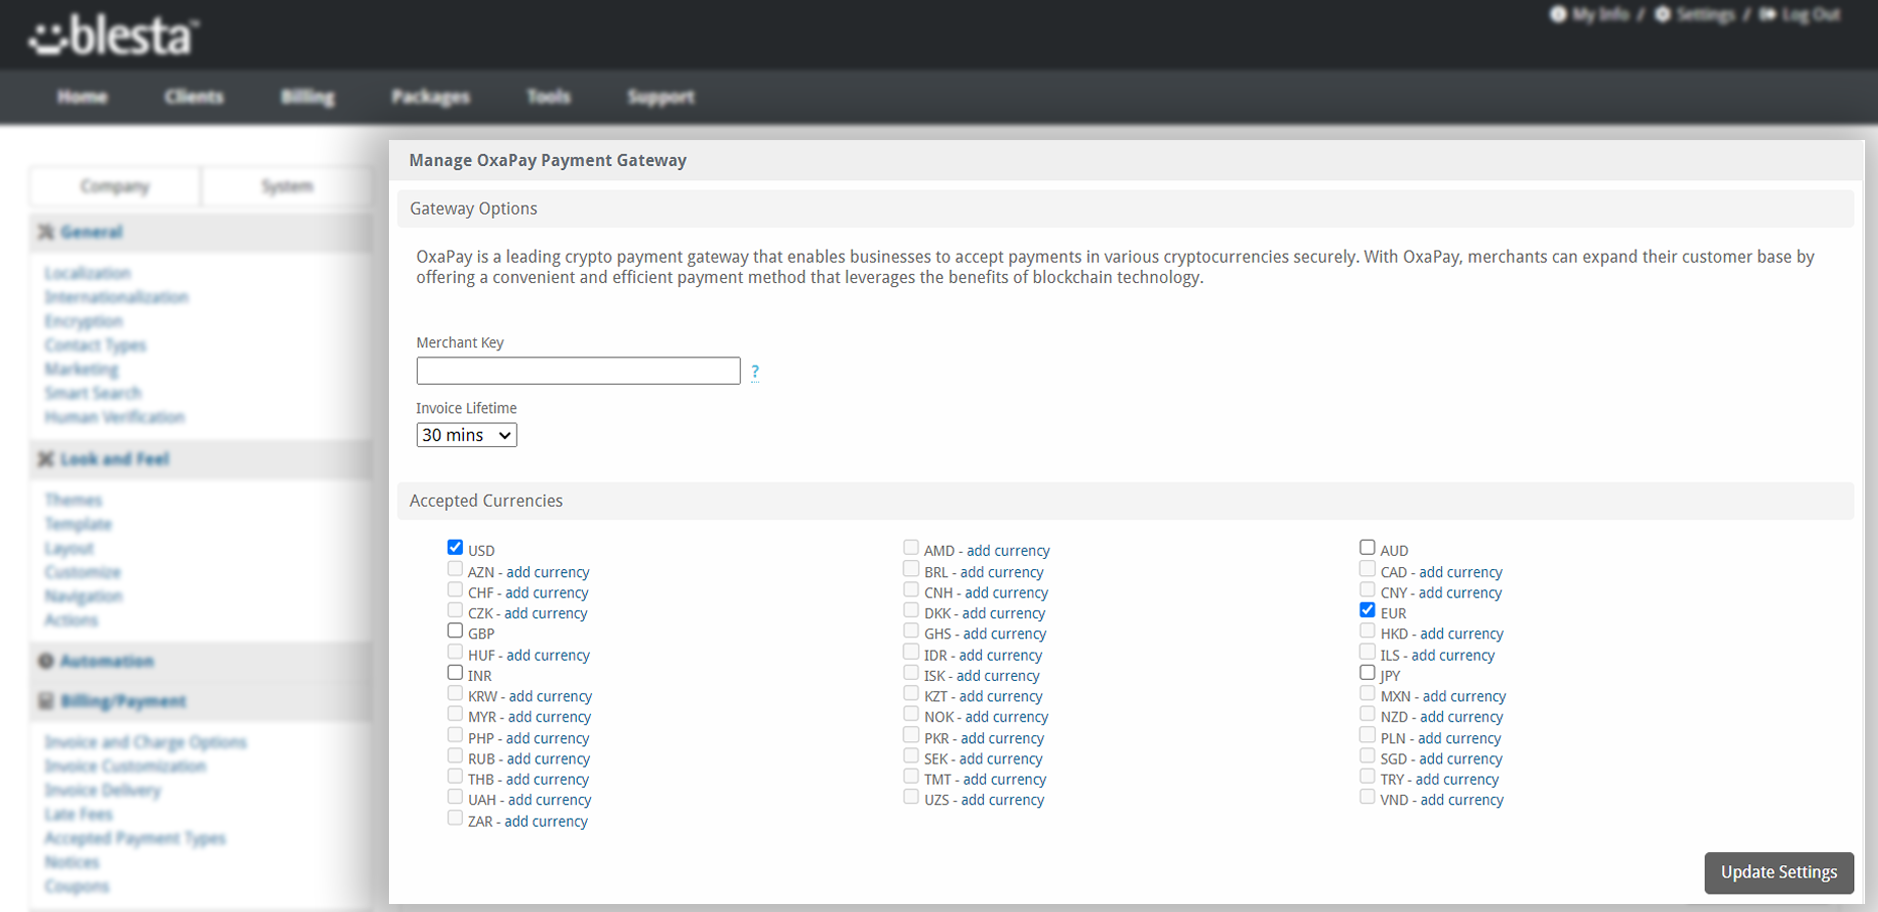Click the Automation section icon
The height and width of the screenshot is (912, 1878).
(x=46, y=661)
